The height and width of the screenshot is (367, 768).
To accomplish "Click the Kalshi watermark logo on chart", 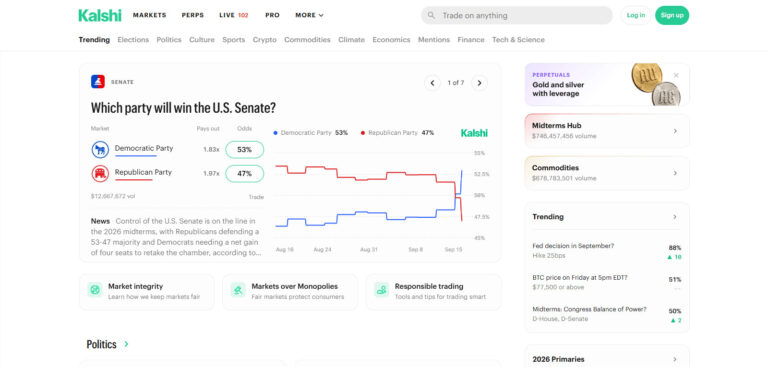I will coord(474,133).
